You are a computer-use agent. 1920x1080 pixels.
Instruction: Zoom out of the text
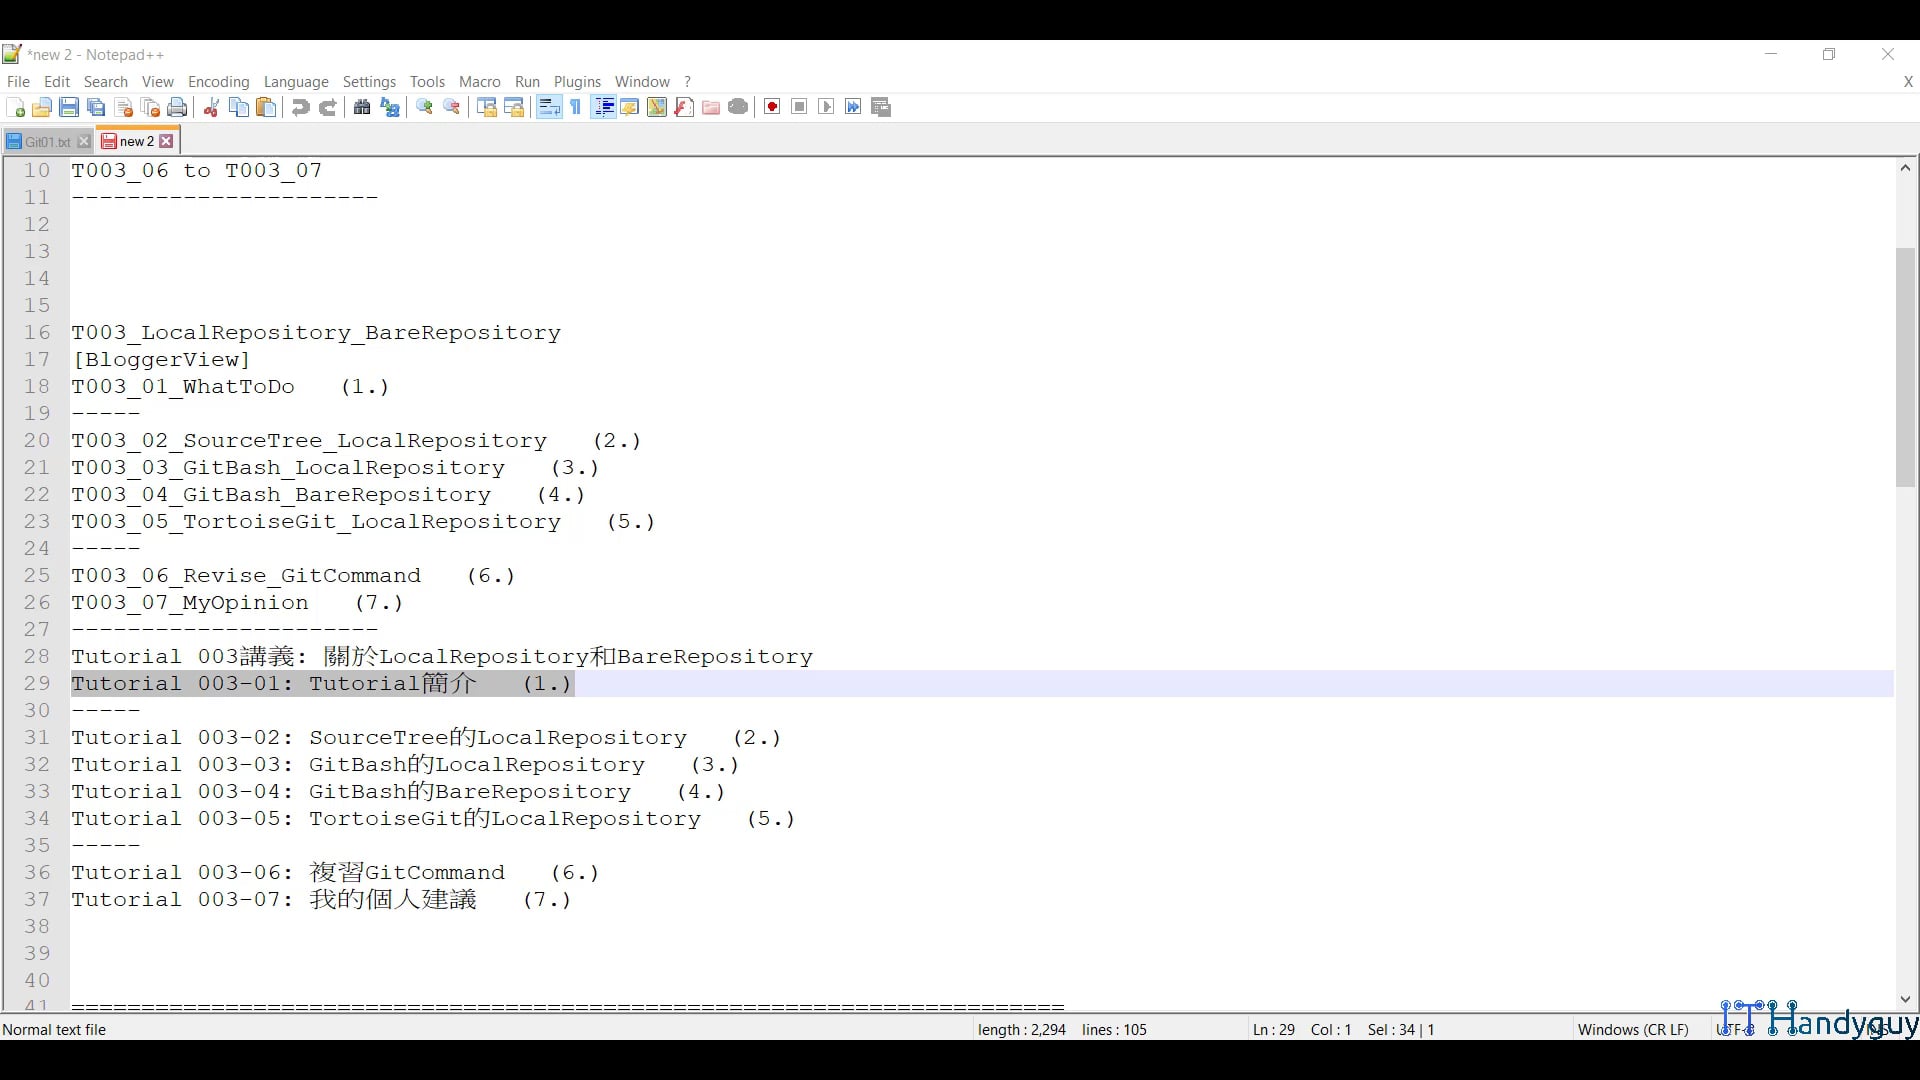point(452,107)
